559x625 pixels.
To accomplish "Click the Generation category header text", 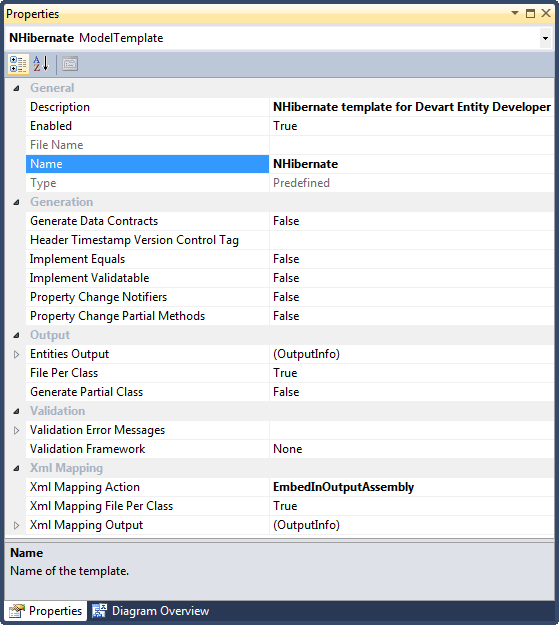I will point(62,202).
